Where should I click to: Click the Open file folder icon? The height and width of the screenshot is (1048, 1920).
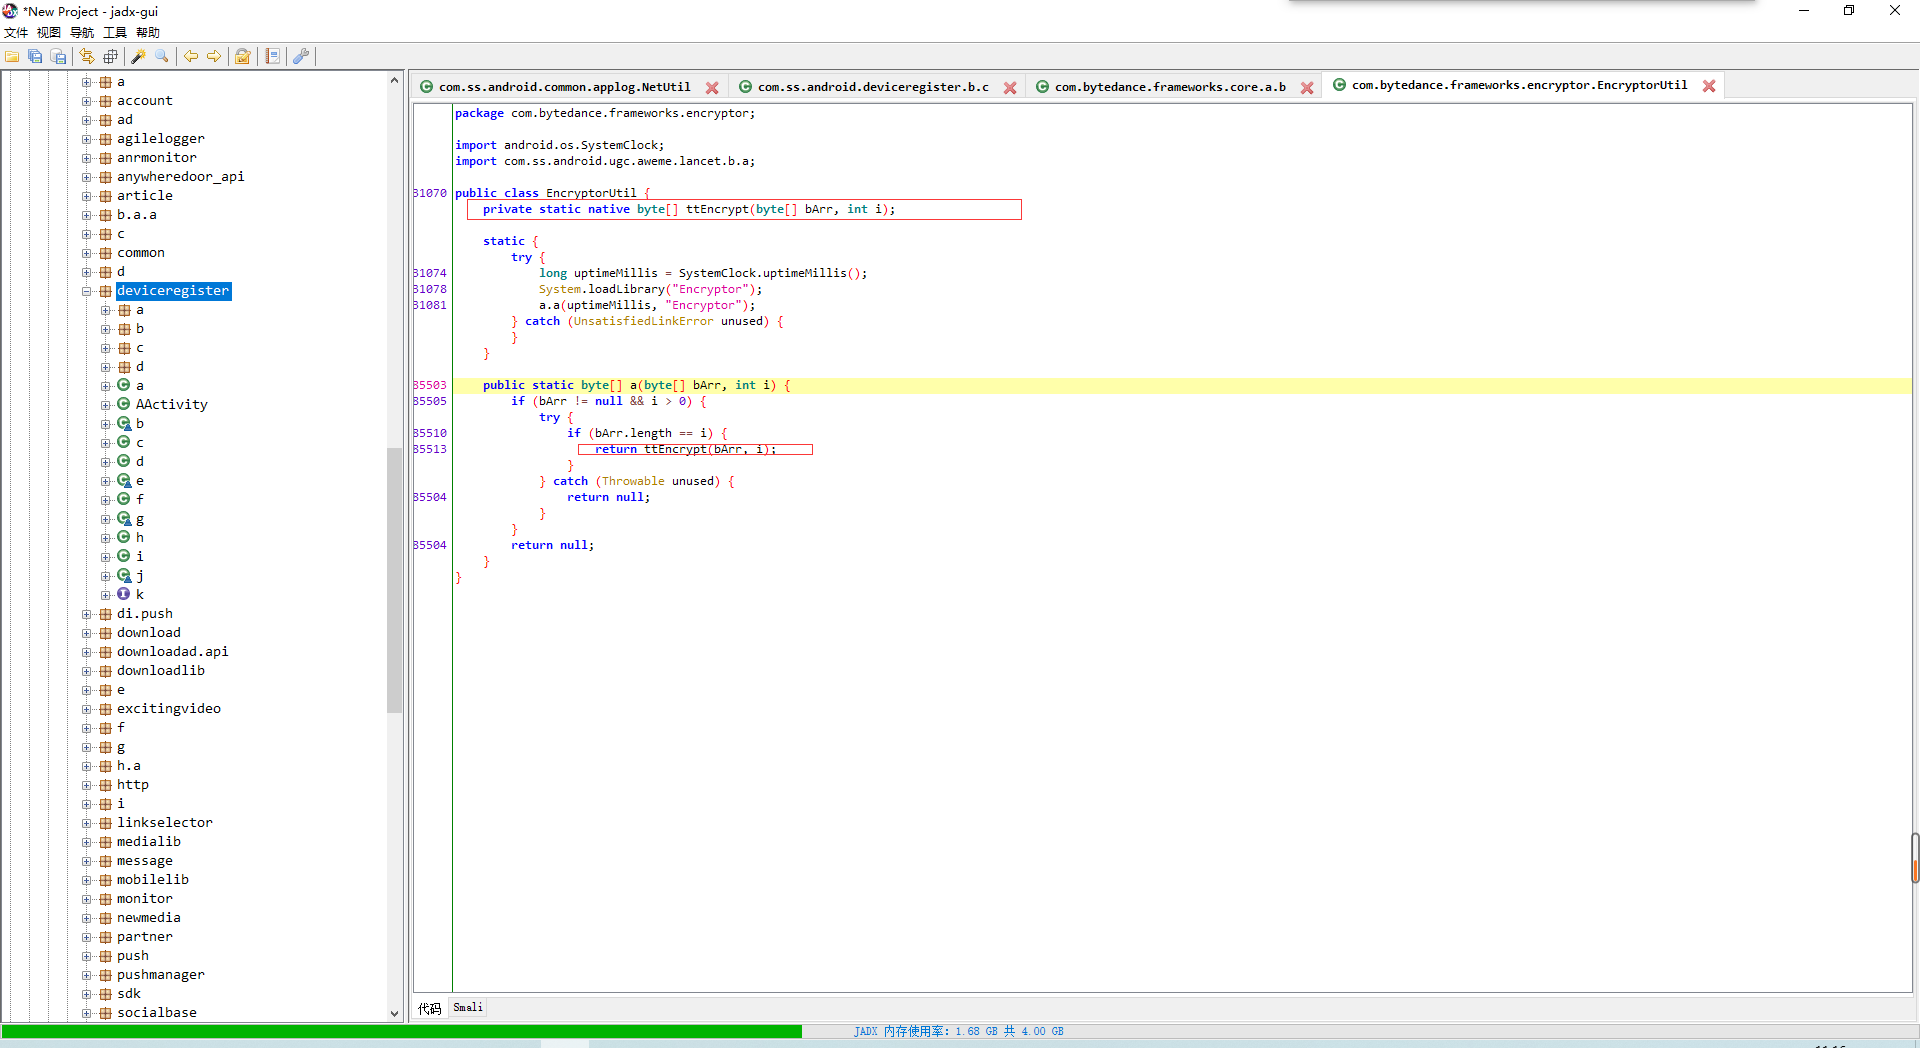(x=12, y=57)
